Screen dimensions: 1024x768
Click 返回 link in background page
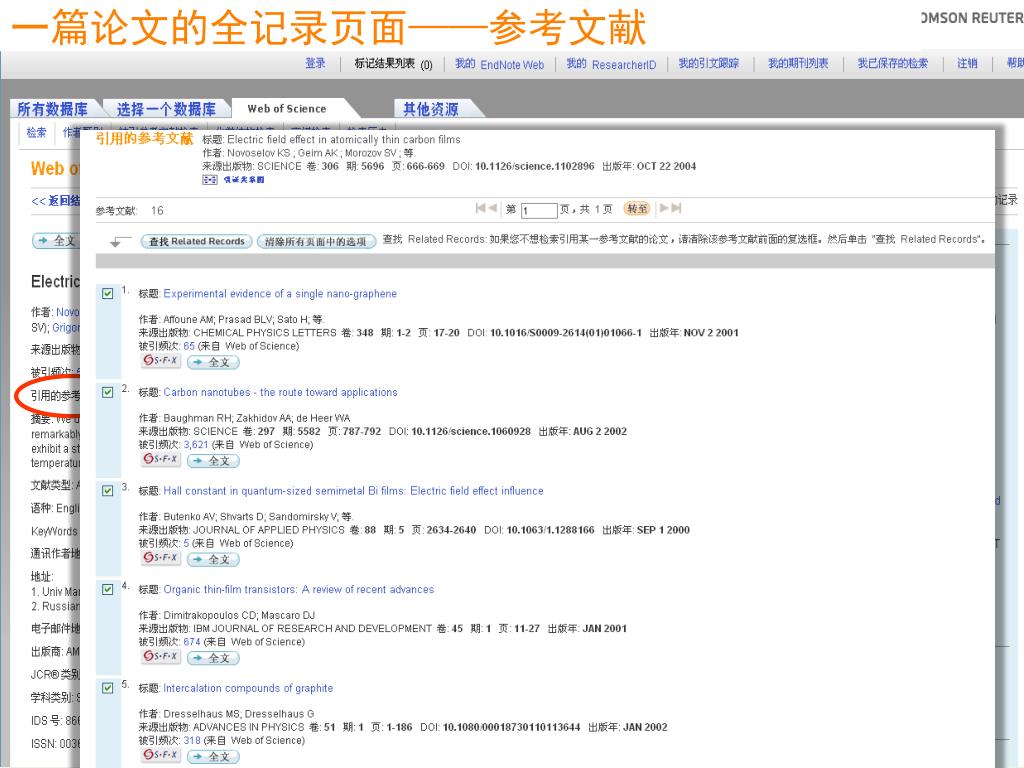[56, 200]
